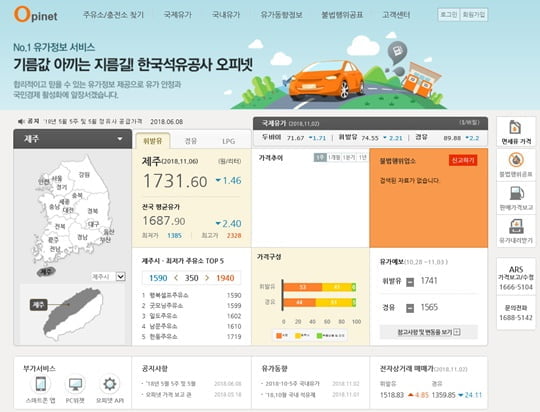This screenshot has width=540, height=412.
Task: Select 강원 region on the Korea map
Action: pos(84,175)
